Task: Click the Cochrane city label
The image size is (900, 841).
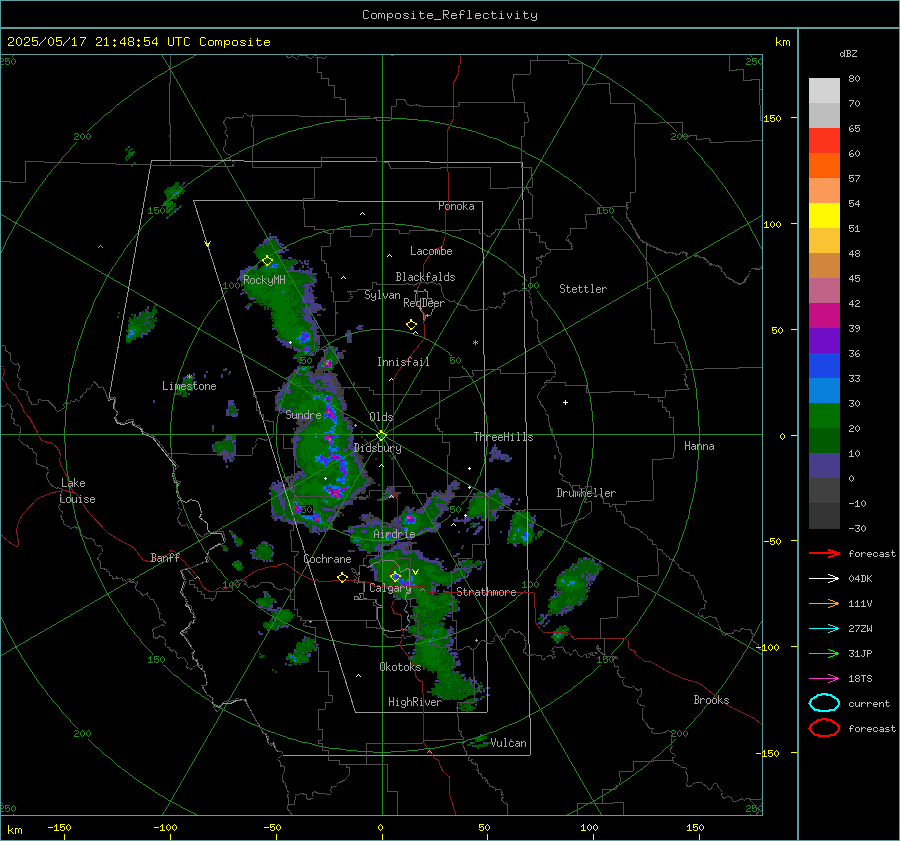Action: 327,559
